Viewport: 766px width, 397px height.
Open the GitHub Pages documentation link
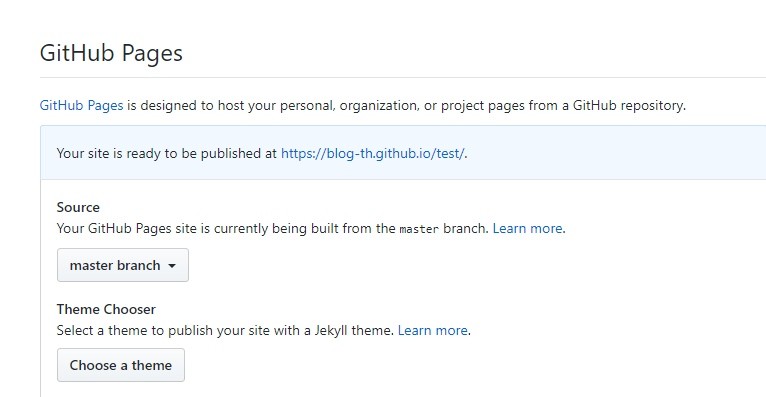81,105
